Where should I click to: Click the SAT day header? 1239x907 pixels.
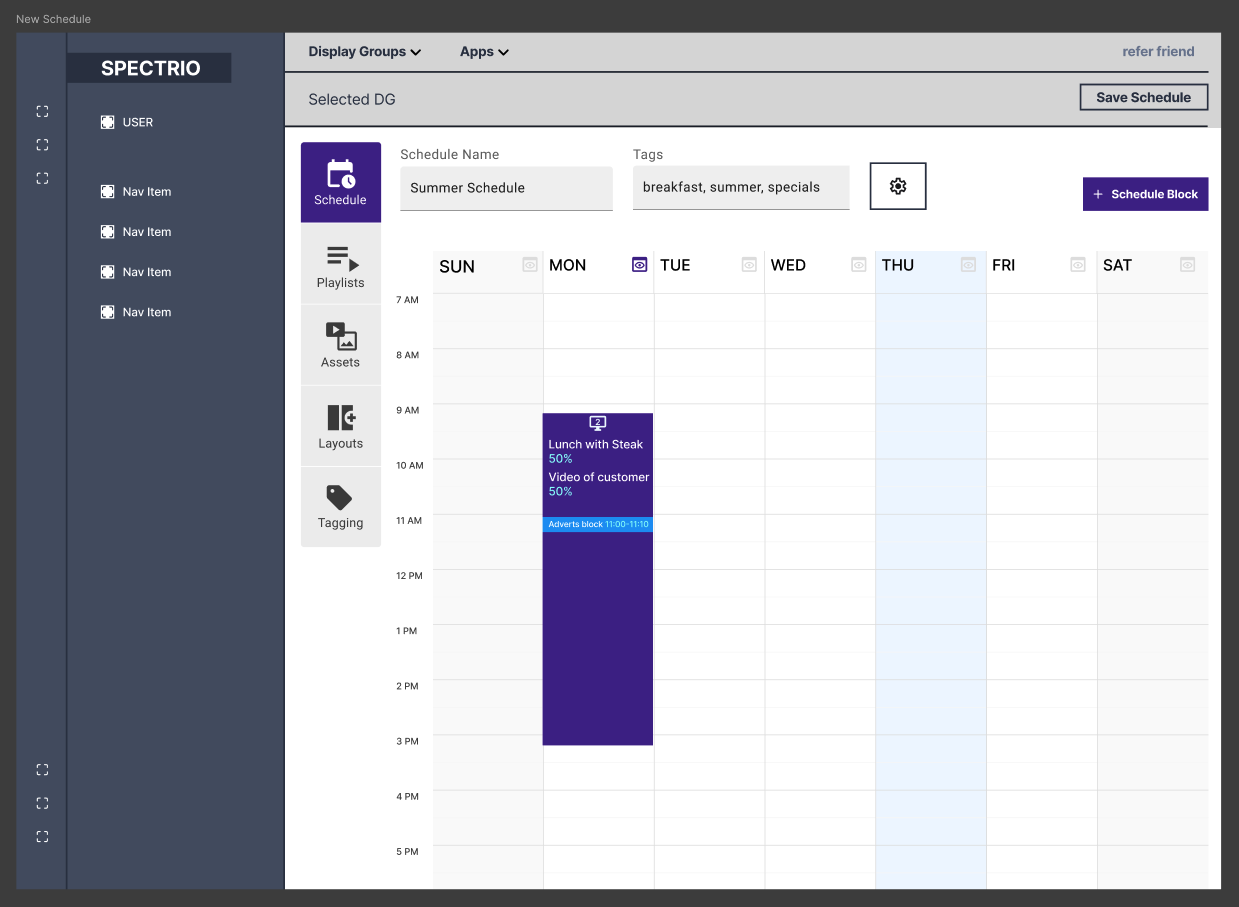coord(1117,265)
